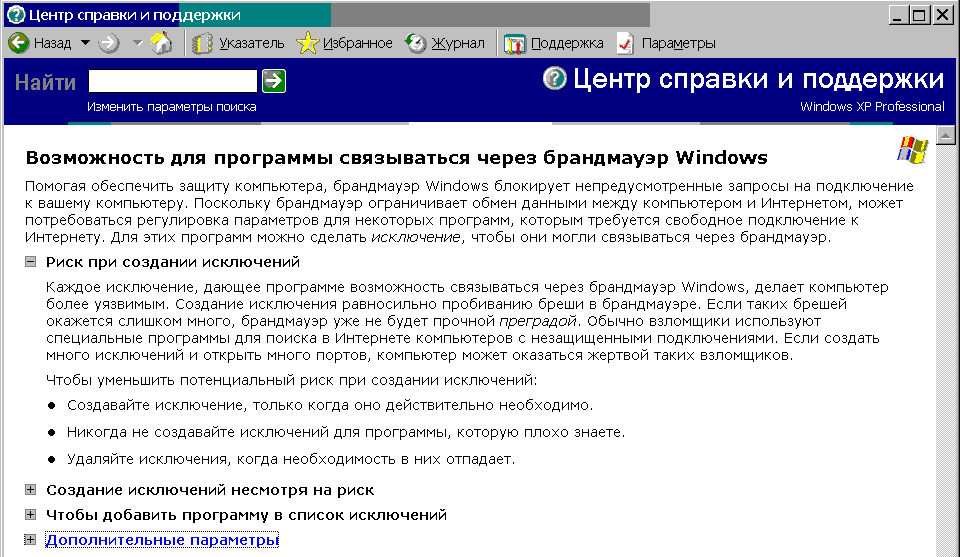Collapse the Риск при создании исключений section
The image size is (960, 557).
(30, 262)
